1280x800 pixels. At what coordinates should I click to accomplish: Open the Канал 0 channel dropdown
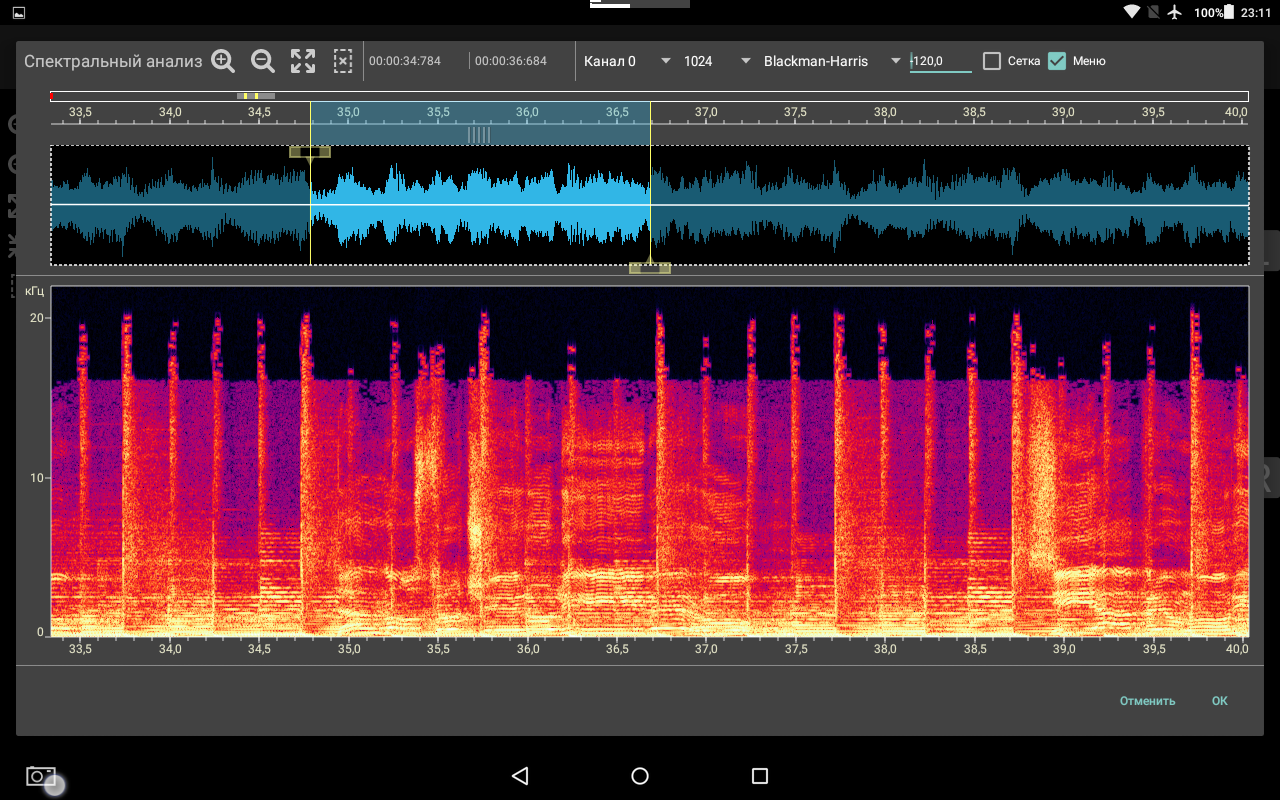pyautogui.click(x=627, y=61)
